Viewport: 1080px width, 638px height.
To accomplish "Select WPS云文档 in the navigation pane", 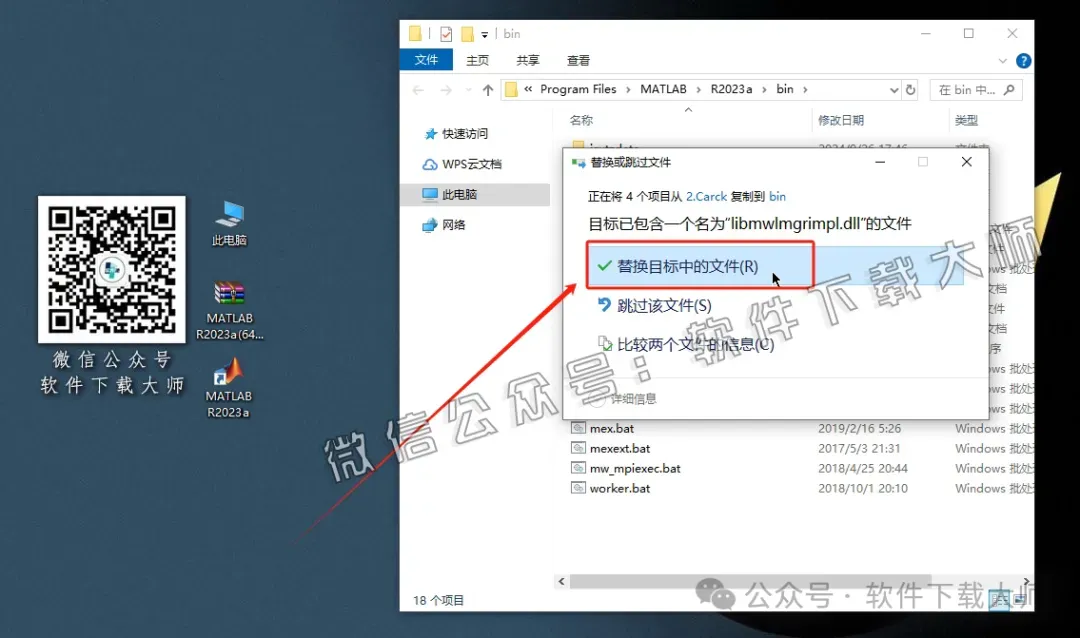I will click(x=462, y=164).
